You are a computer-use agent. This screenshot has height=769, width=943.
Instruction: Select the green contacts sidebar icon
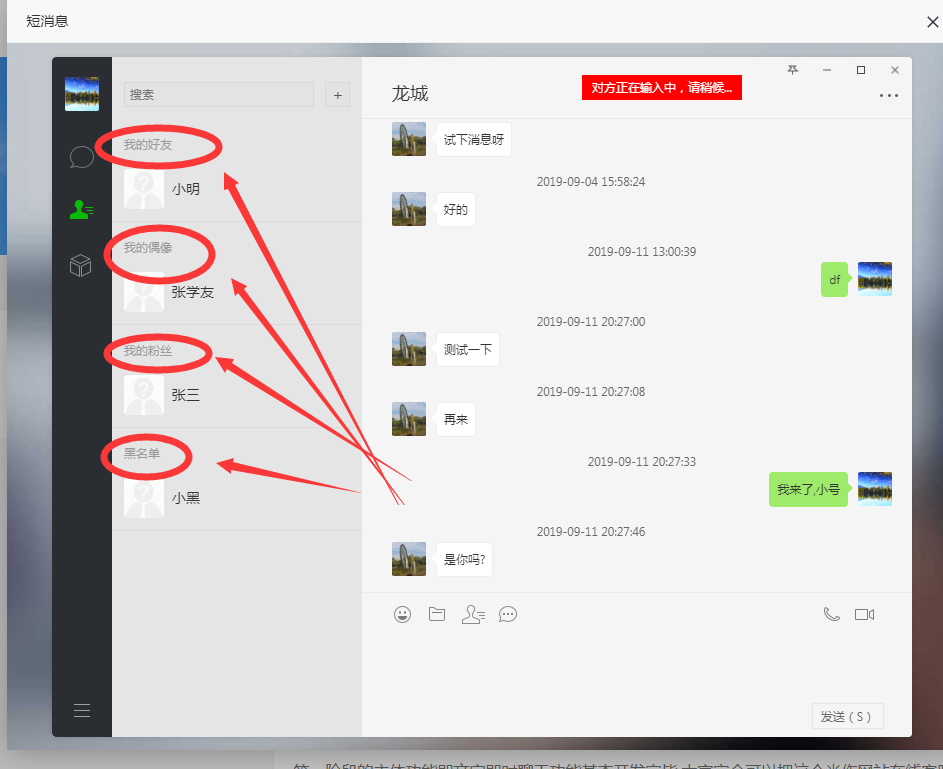point(81,210)
